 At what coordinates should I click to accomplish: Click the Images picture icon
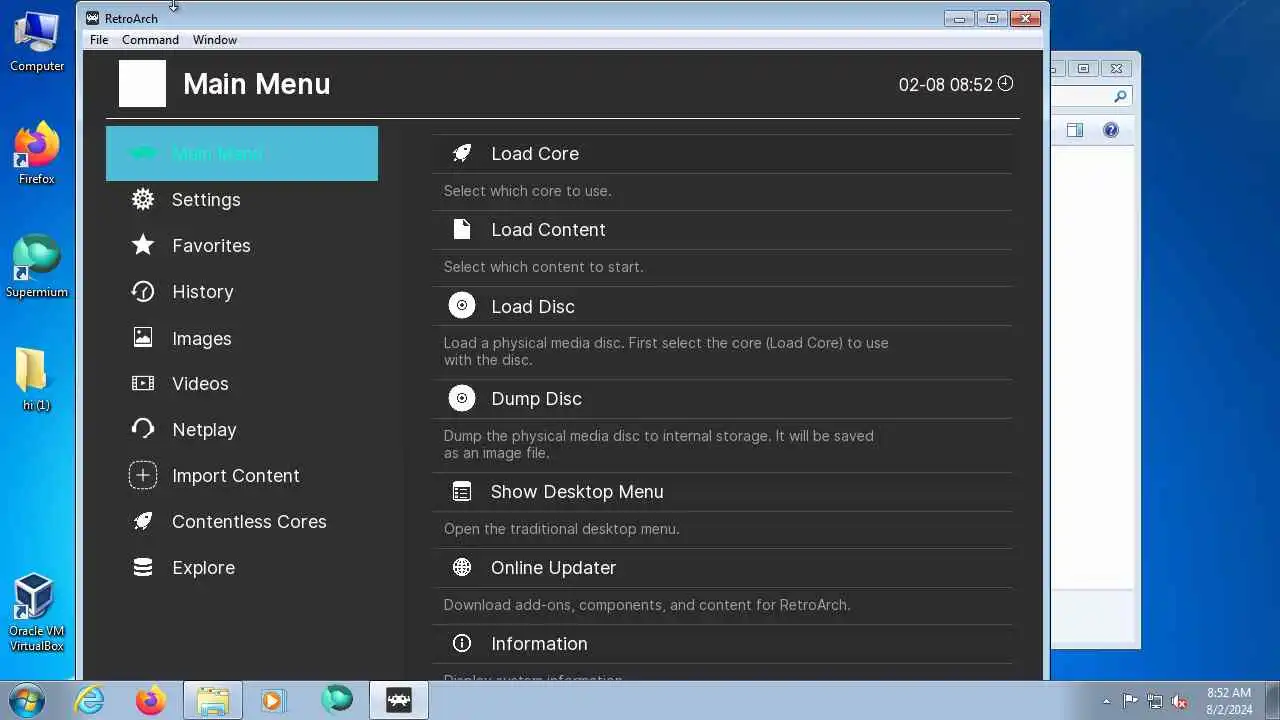click(143, 338)
